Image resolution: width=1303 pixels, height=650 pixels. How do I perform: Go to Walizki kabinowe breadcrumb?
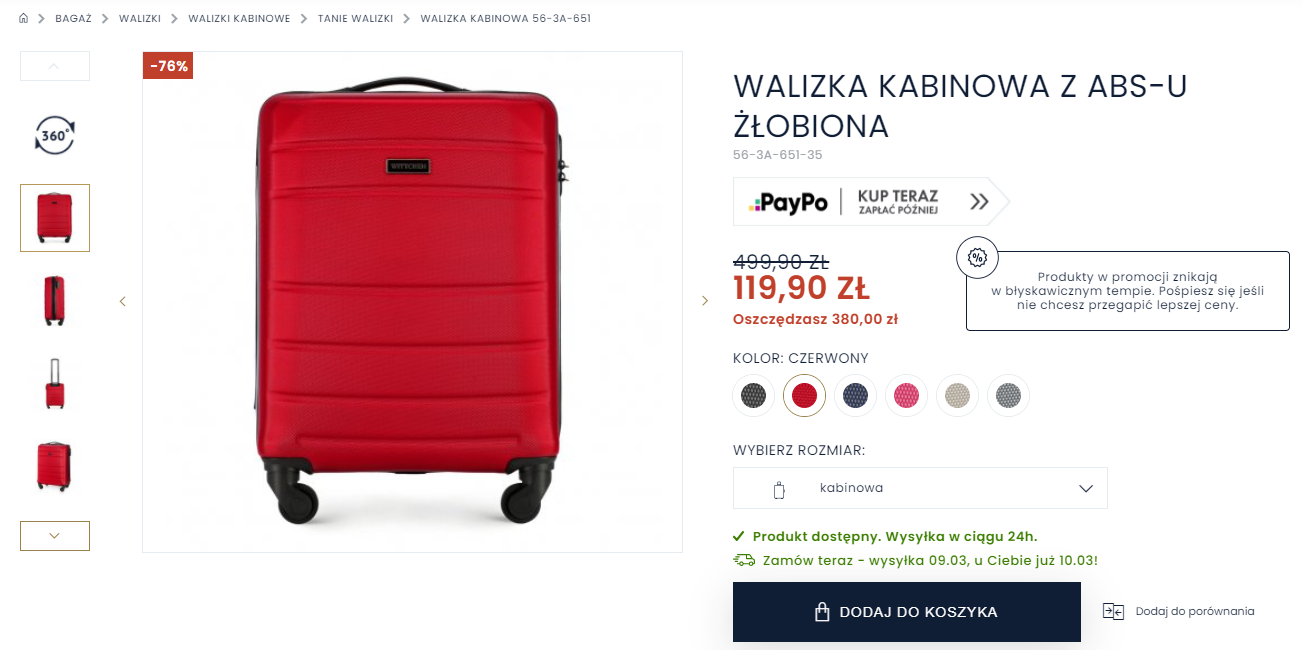pos(239,19)
